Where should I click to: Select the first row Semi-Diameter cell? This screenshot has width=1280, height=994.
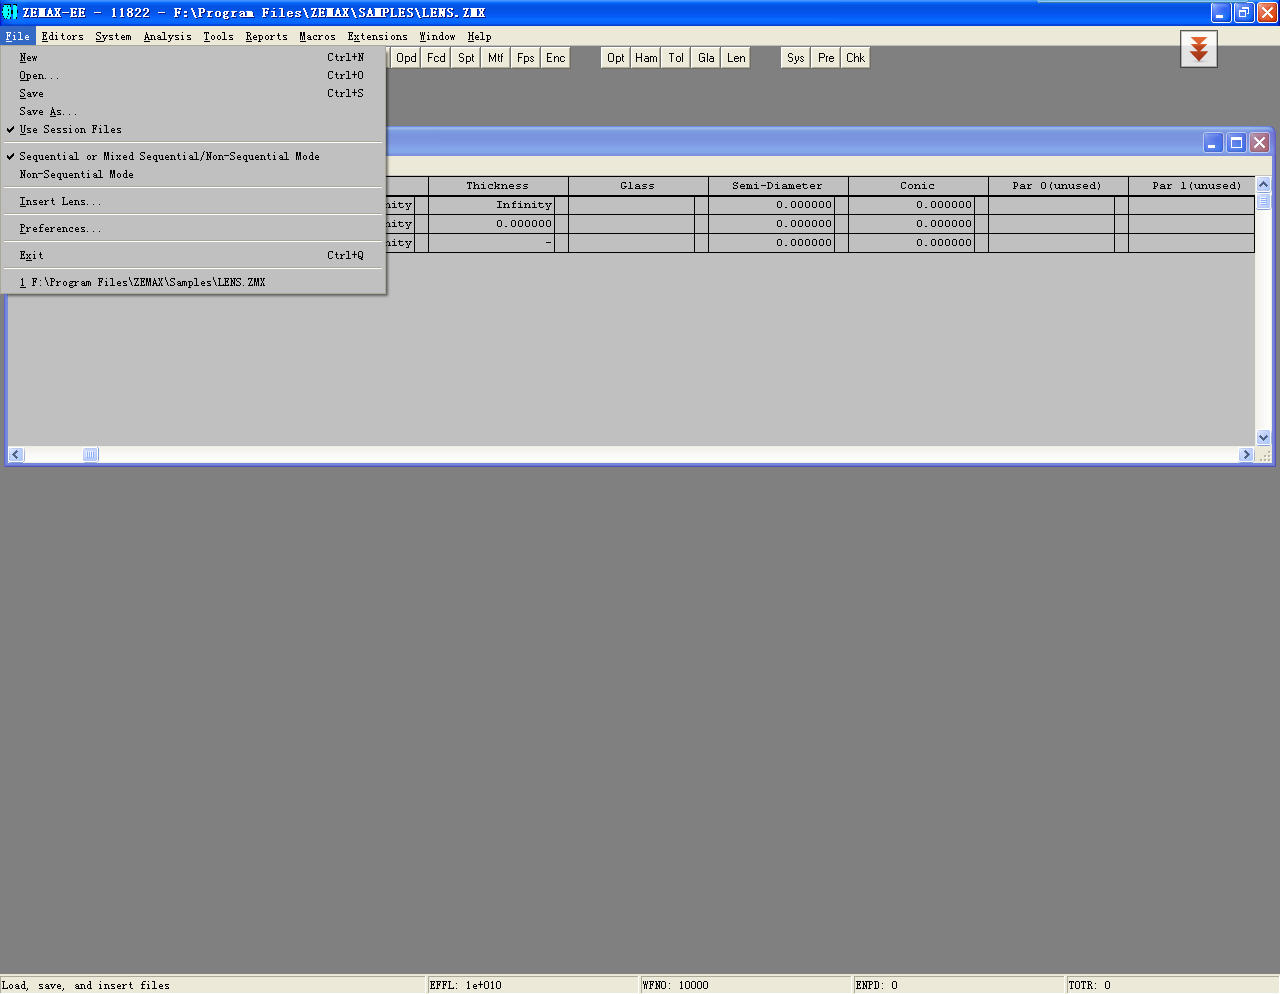[771, 205]
